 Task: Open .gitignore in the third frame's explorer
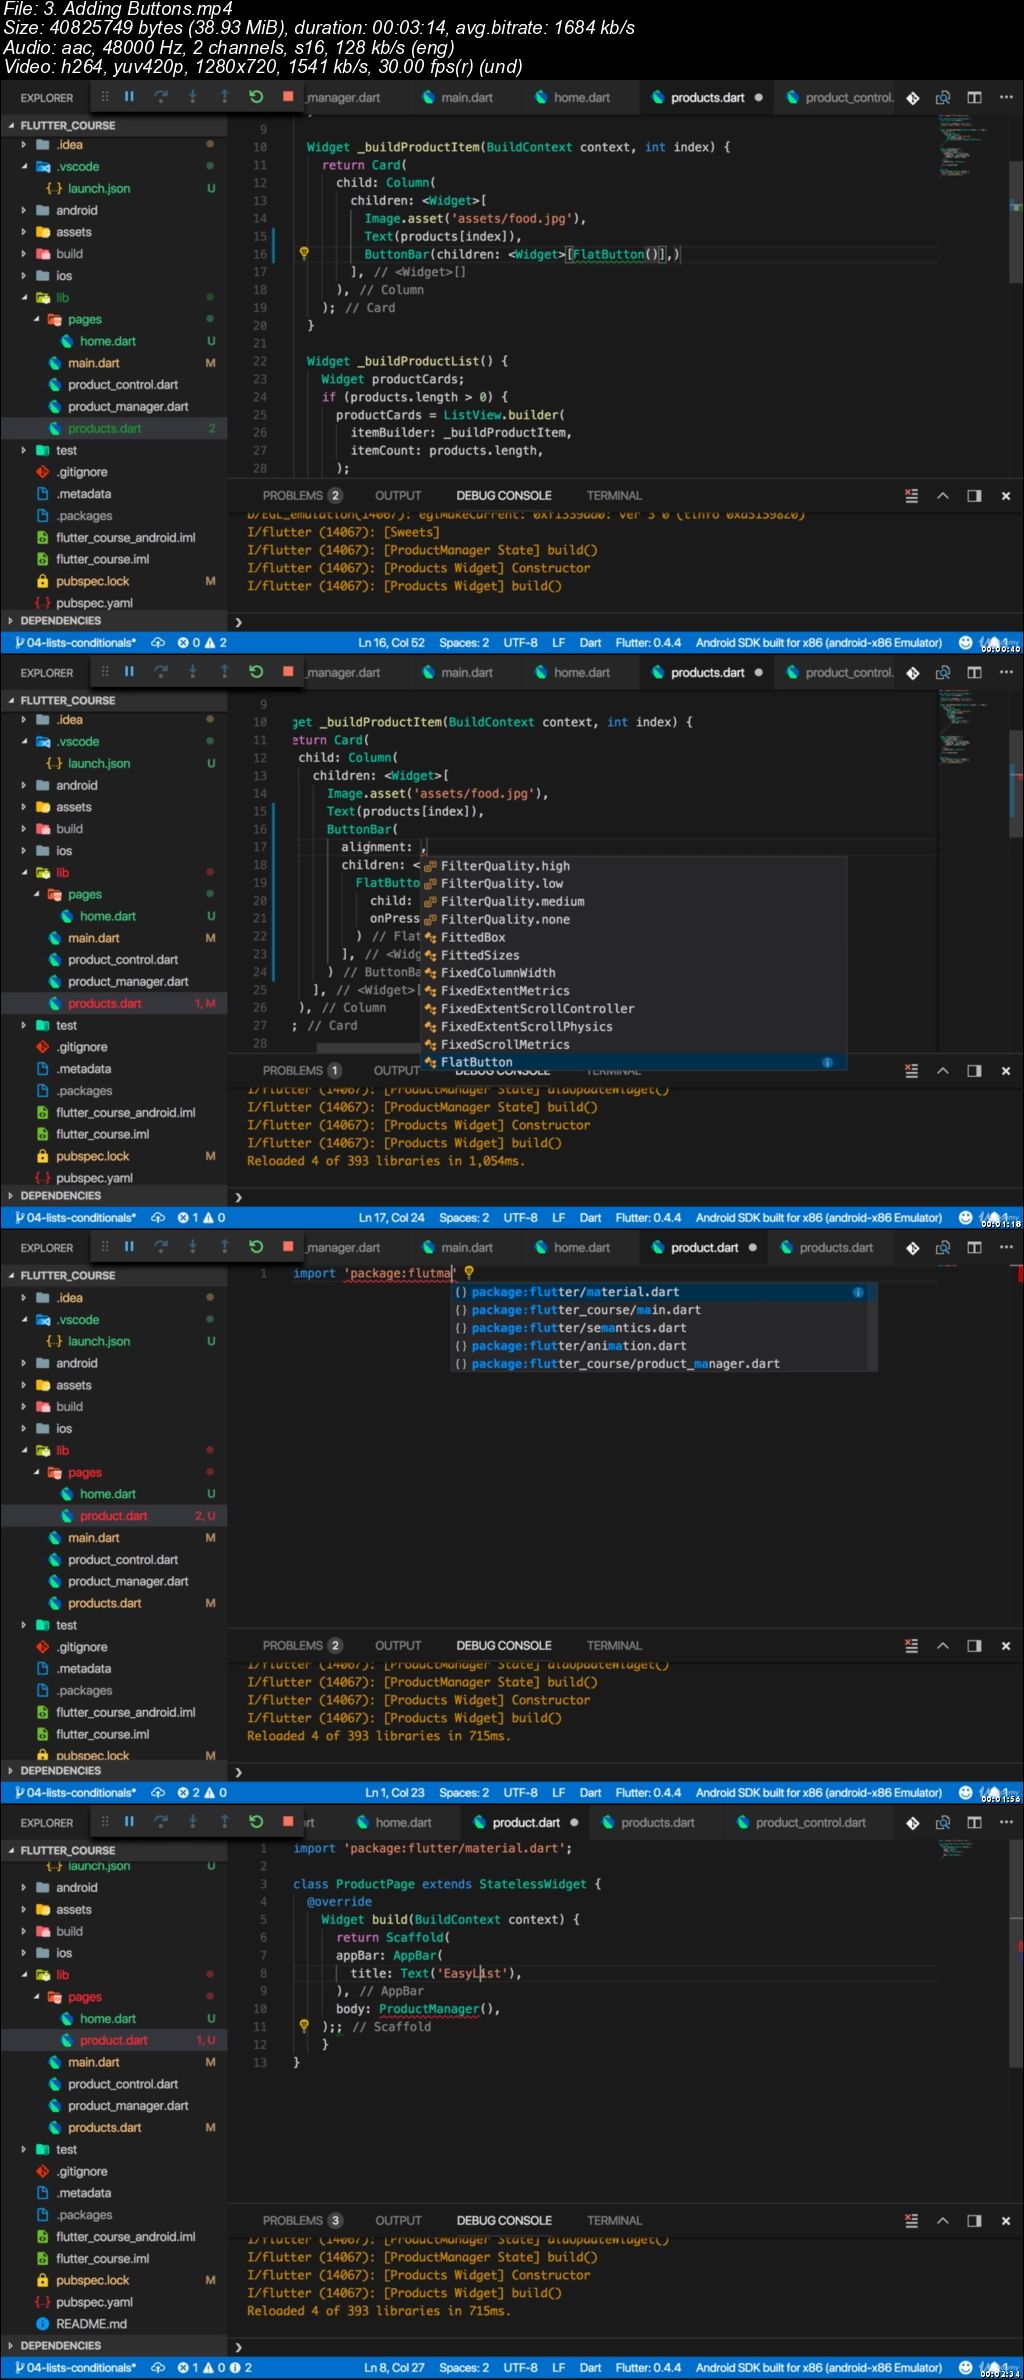coord(81,1647)
